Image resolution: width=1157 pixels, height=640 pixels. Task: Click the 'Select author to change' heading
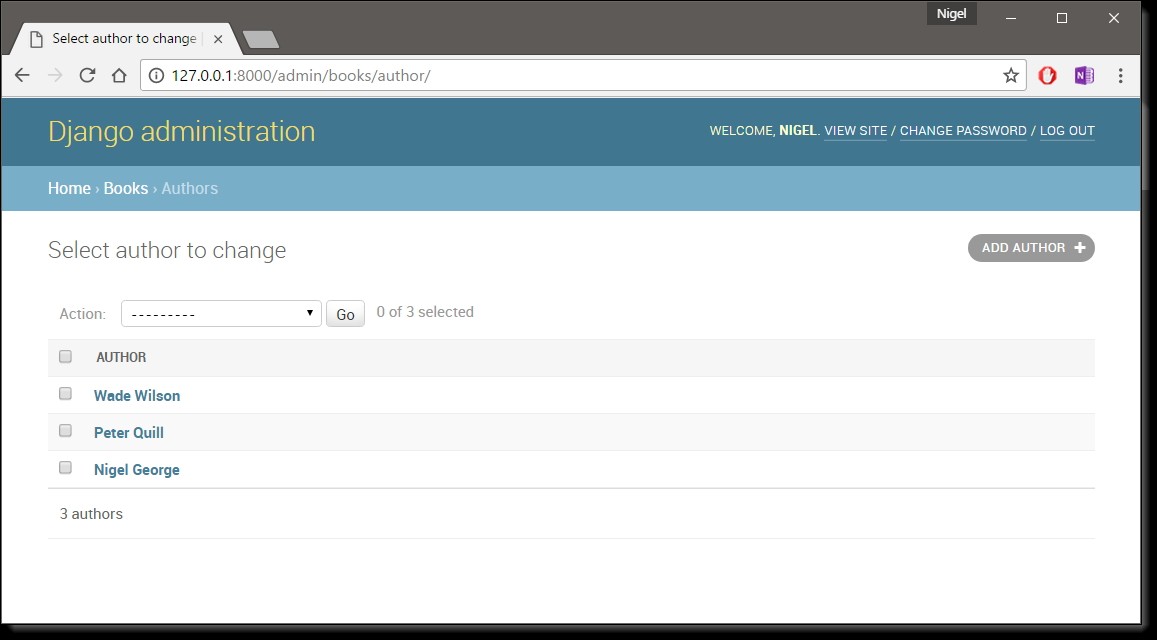167,250
